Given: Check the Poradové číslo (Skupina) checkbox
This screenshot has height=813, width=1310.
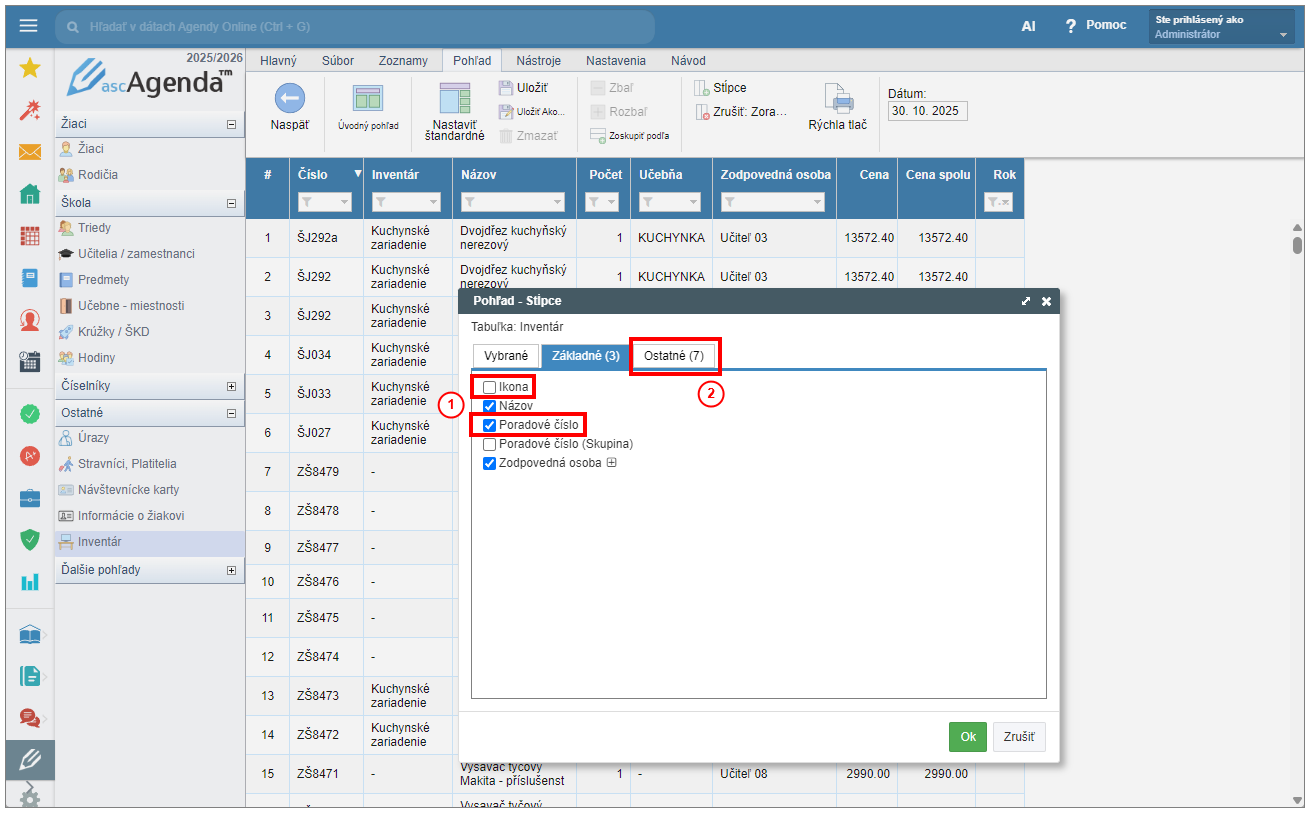Looking at the screenshot, I should [490, 444].
